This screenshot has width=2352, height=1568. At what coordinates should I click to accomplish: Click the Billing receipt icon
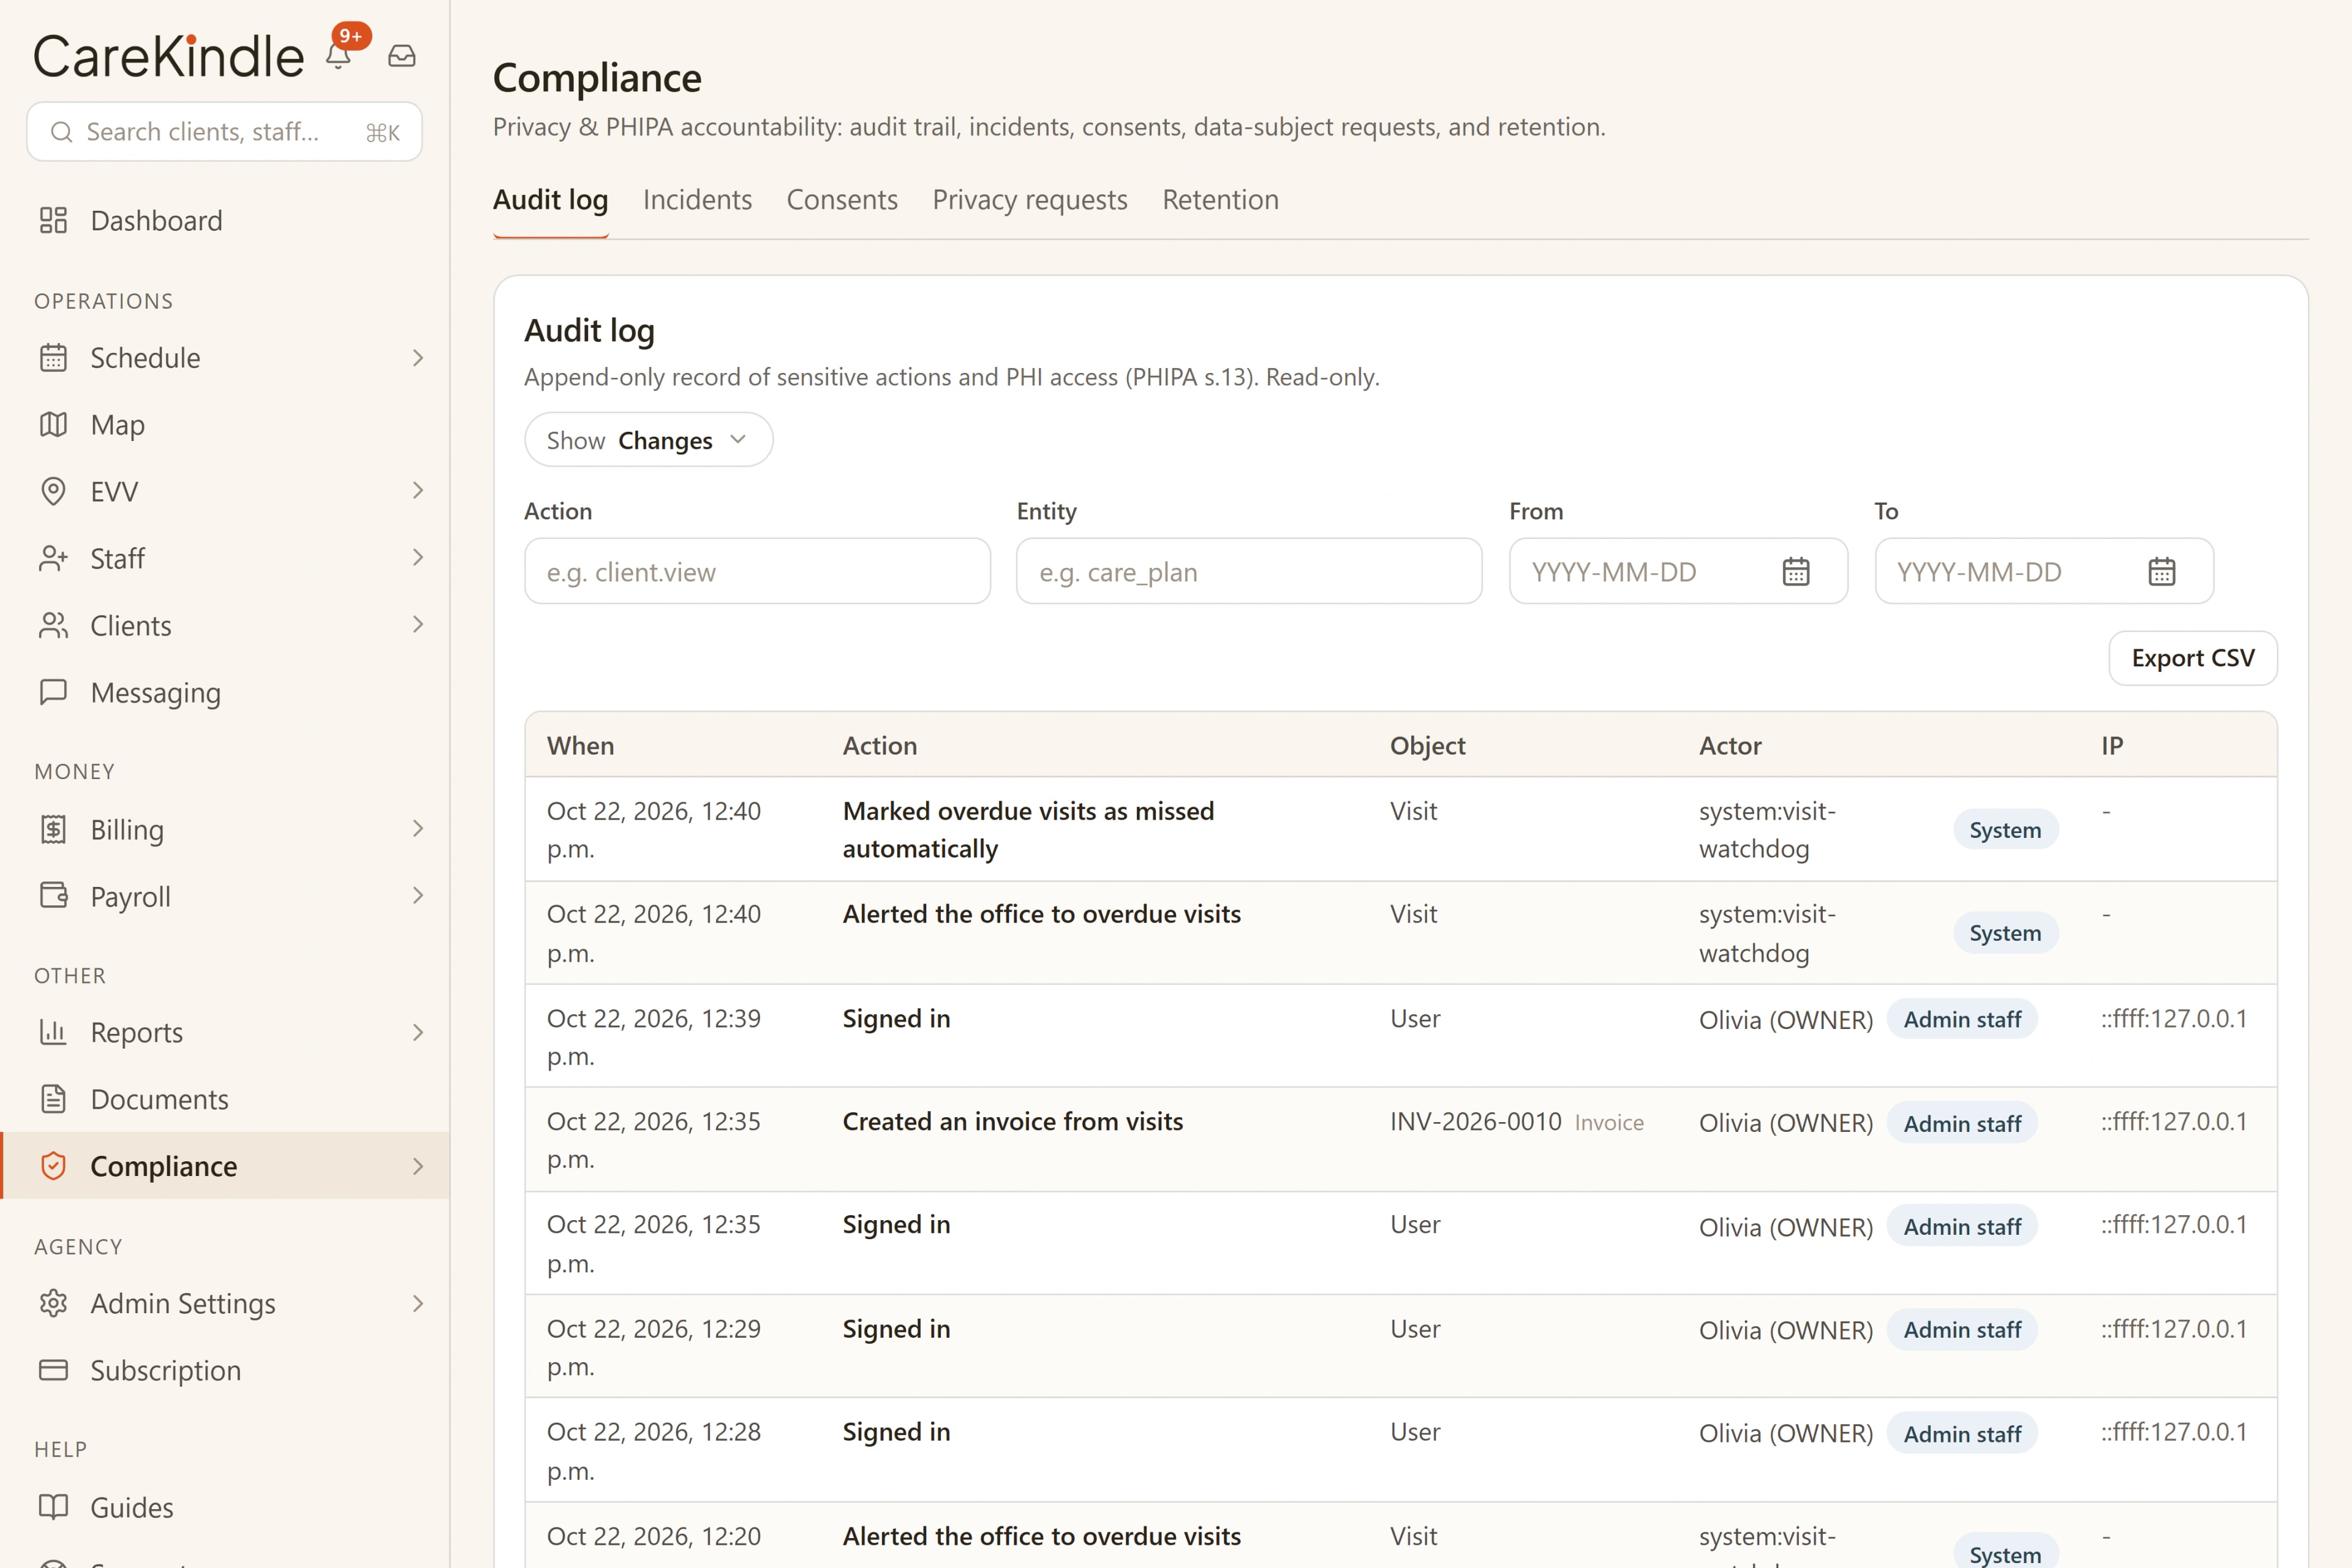pyautogui.click(x=53, y=829)
